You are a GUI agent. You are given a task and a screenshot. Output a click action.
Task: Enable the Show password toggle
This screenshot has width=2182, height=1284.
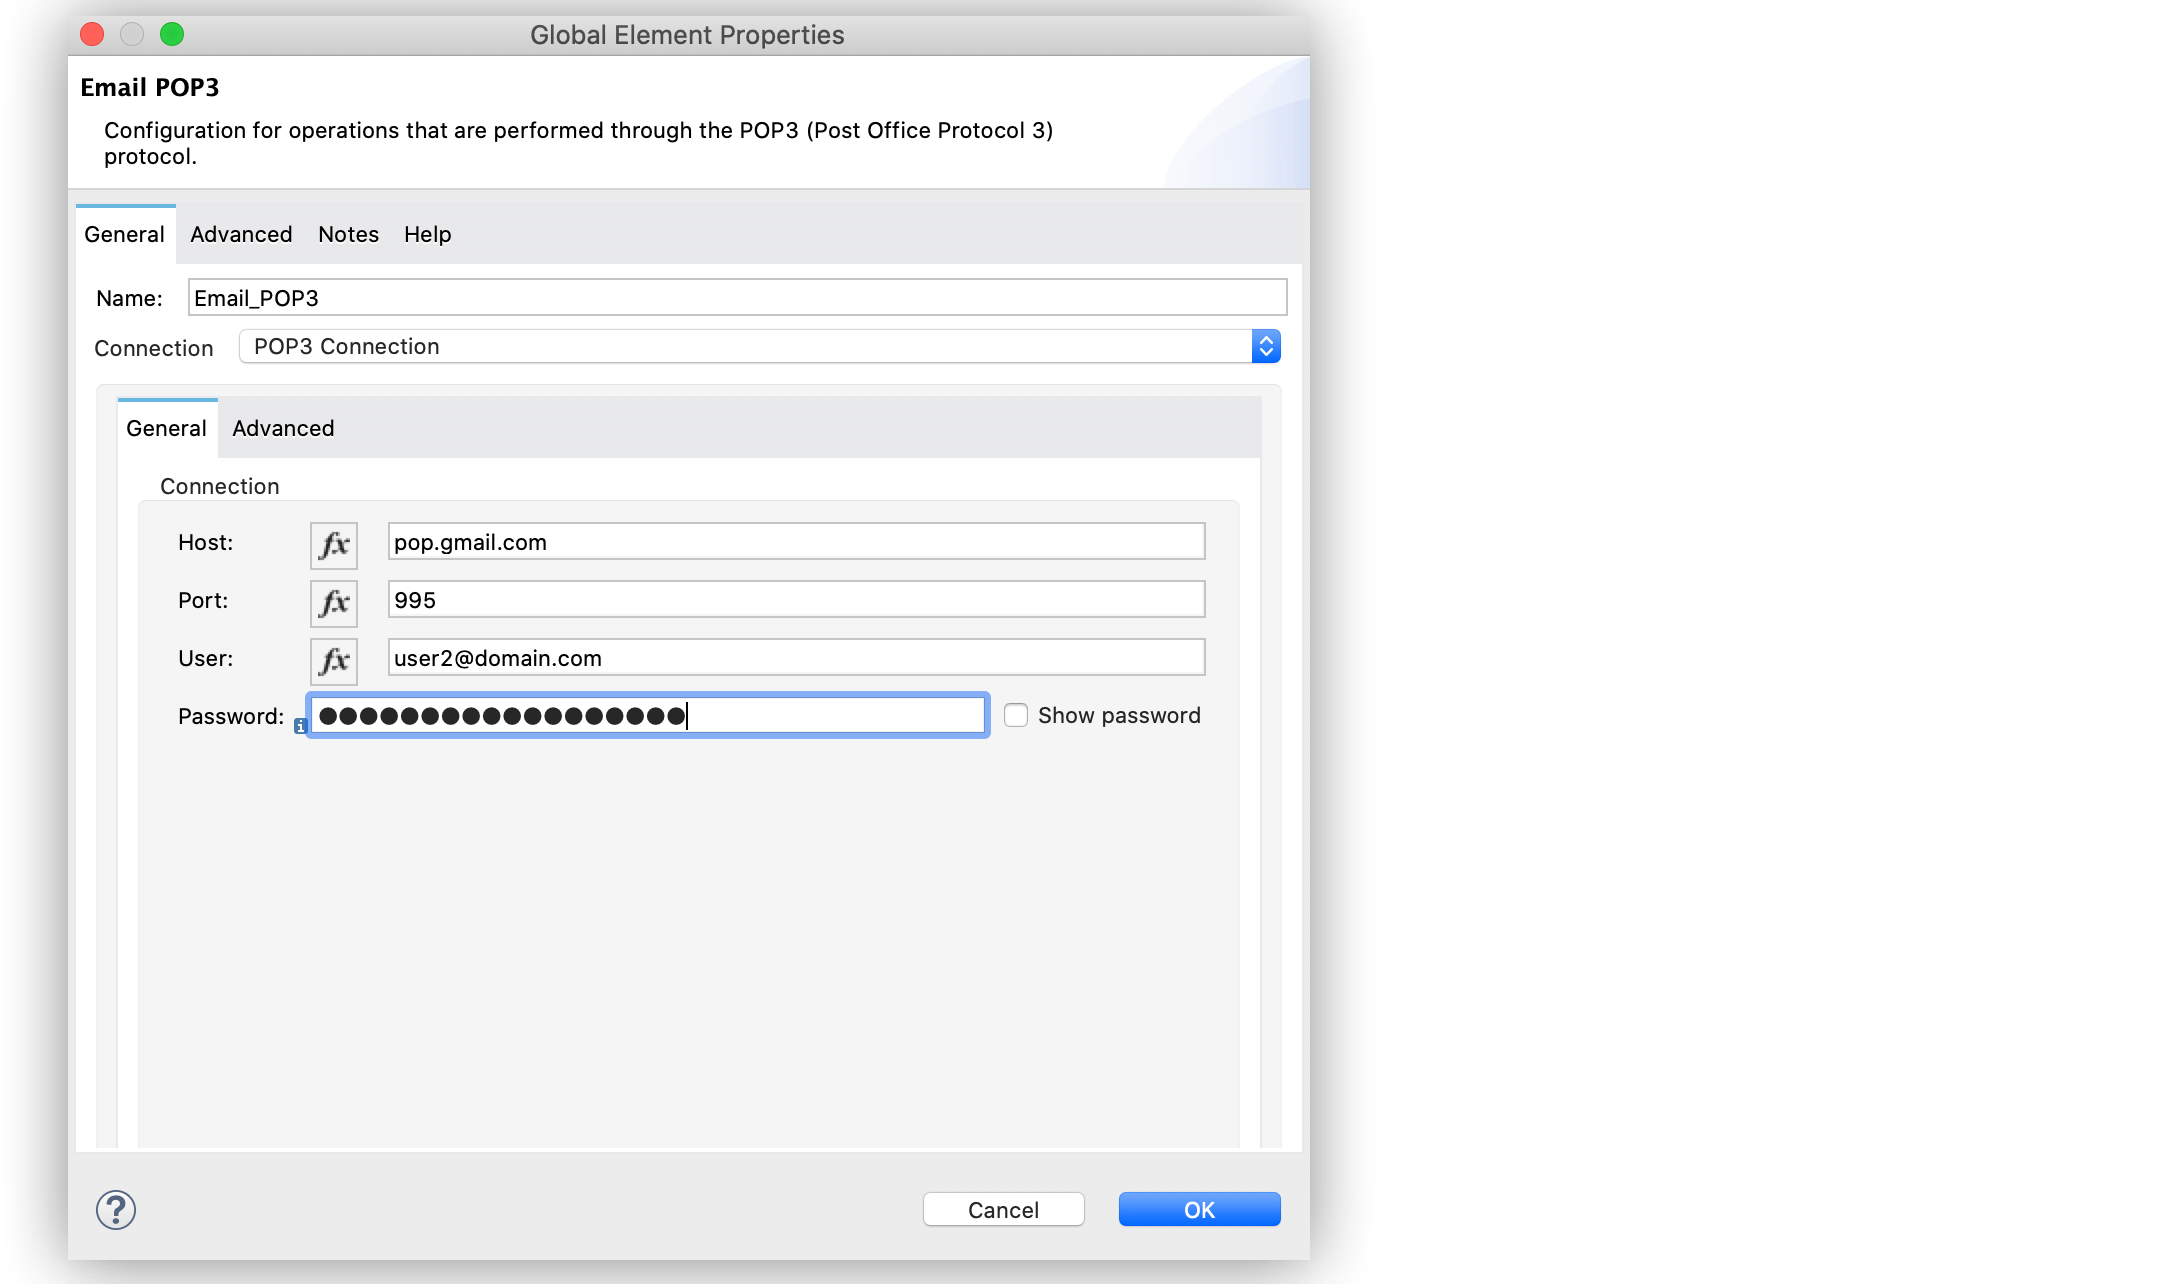click(x=1015, y=715)
